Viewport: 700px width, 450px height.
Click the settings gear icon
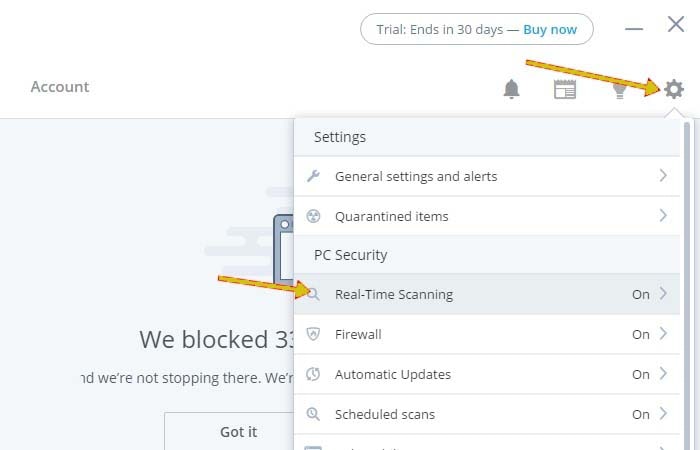click(x=674, y=89)
